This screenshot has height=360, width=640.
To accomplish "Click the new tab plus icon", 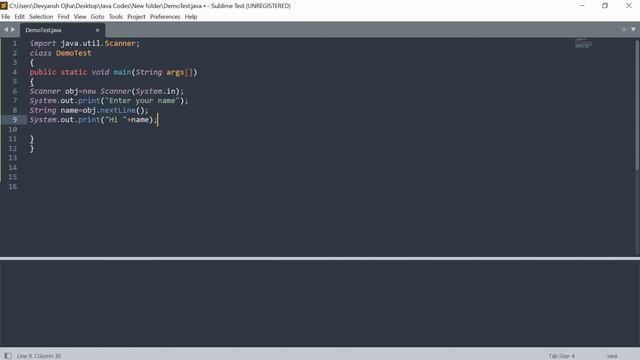I will coord(624,29).
